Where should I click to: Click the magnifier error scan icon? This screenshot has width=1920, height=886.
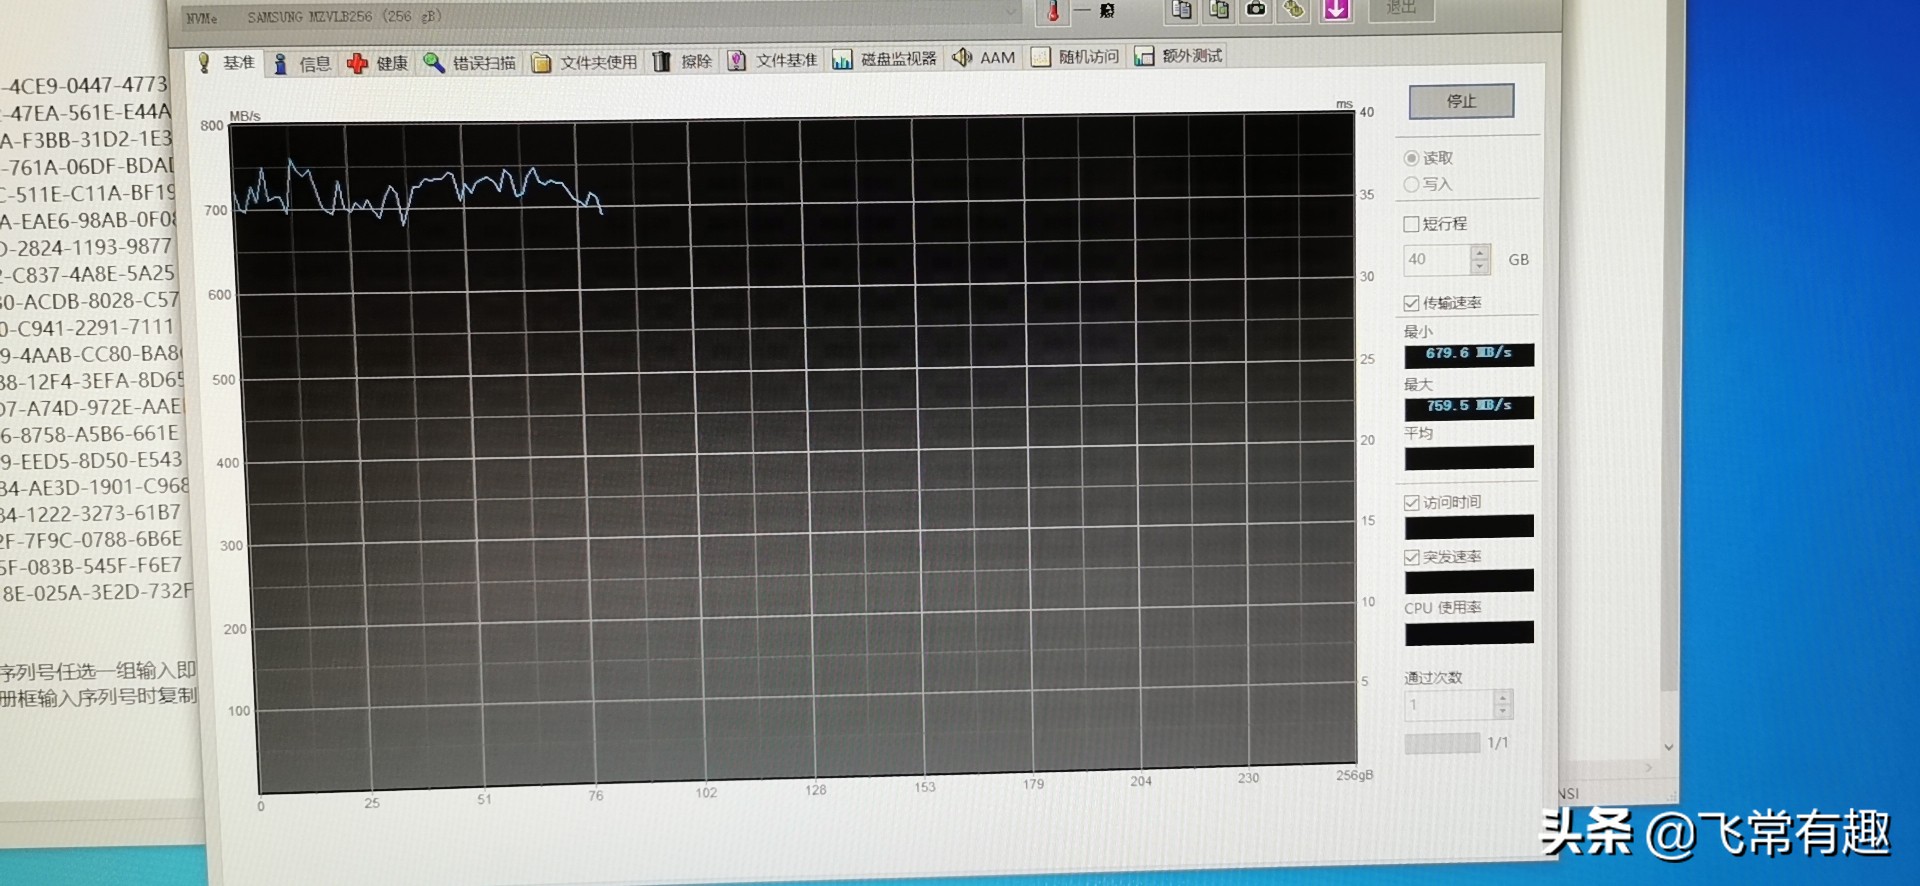point(433,63)
